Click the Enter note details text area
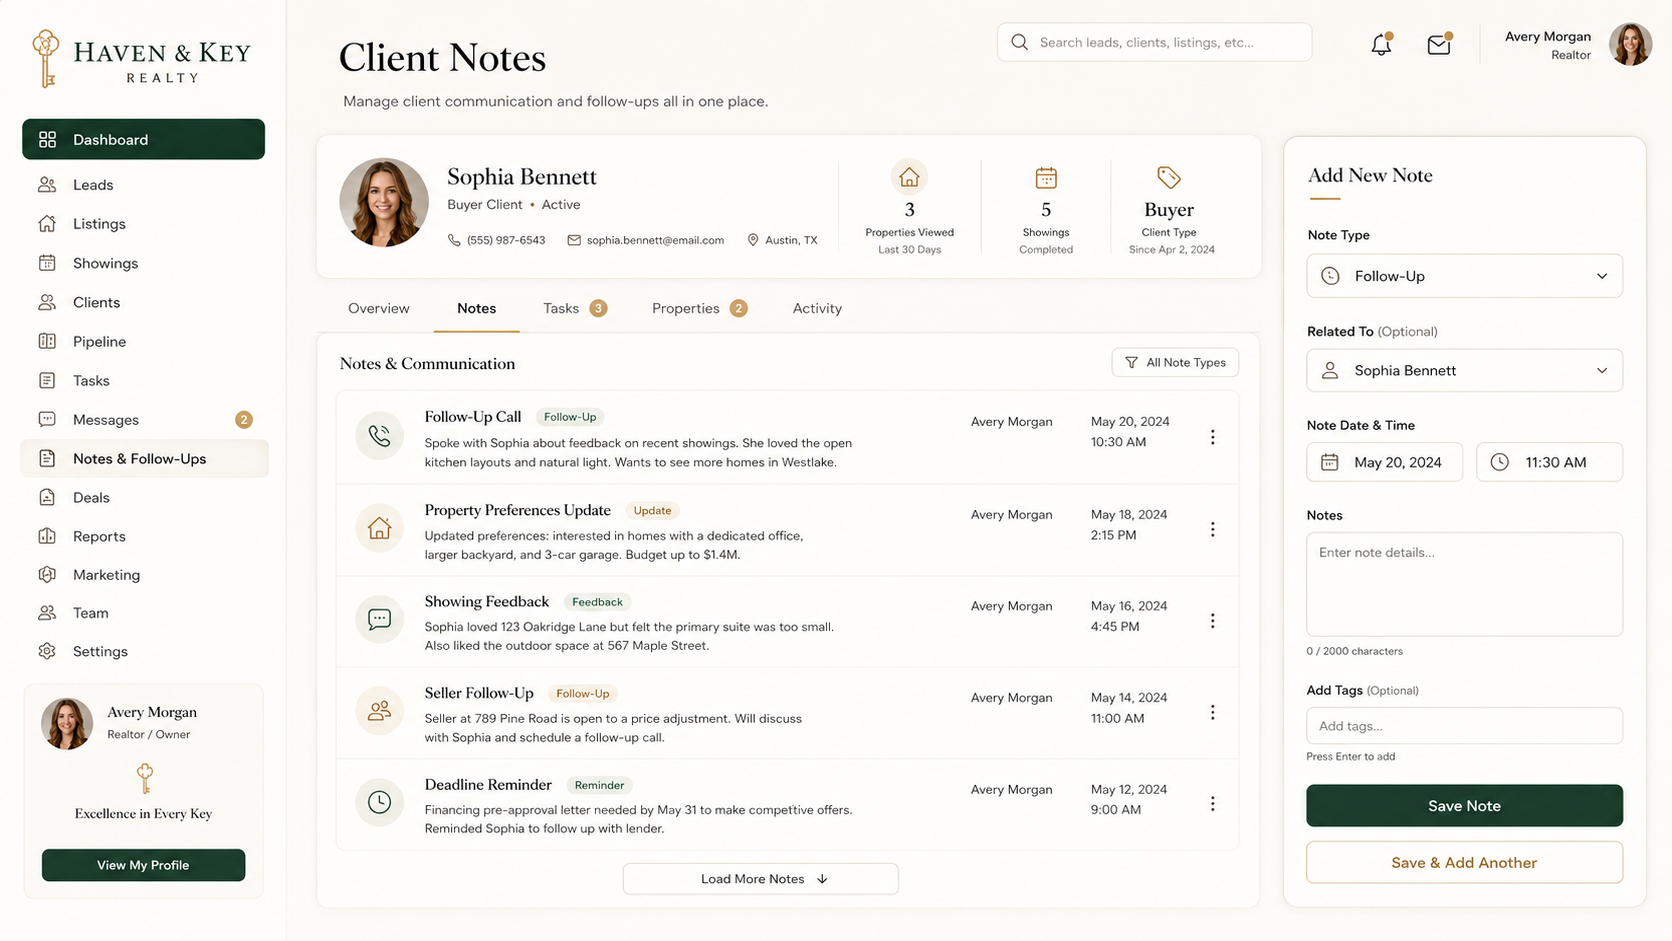Image resolution: width=1672 pixels, height=941 pixels. (1464, 584)
